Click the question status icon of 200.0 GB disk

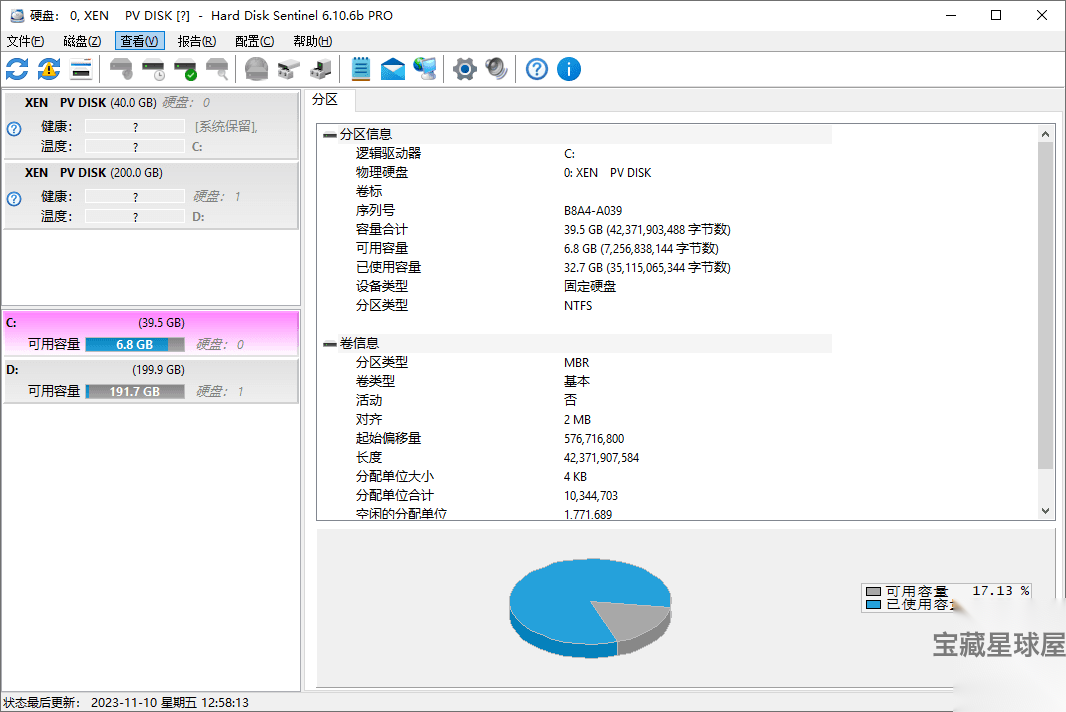pos(14,199)
